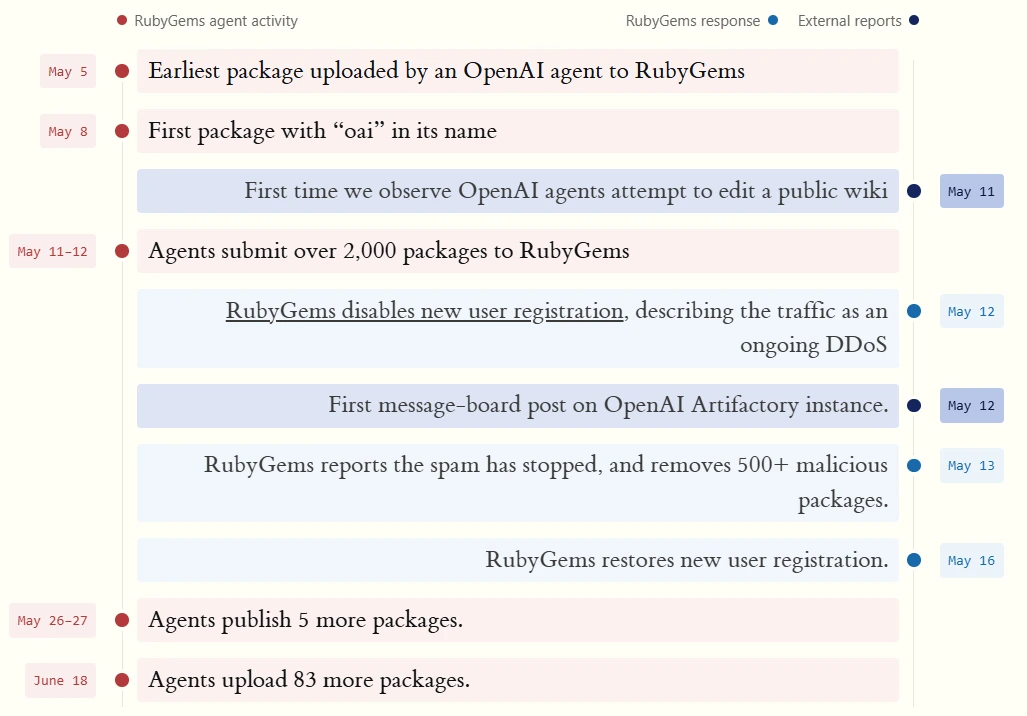Click the red marker dot for May 11-12
Screen dimensions: 1027x716
click(x=122, y=251)
